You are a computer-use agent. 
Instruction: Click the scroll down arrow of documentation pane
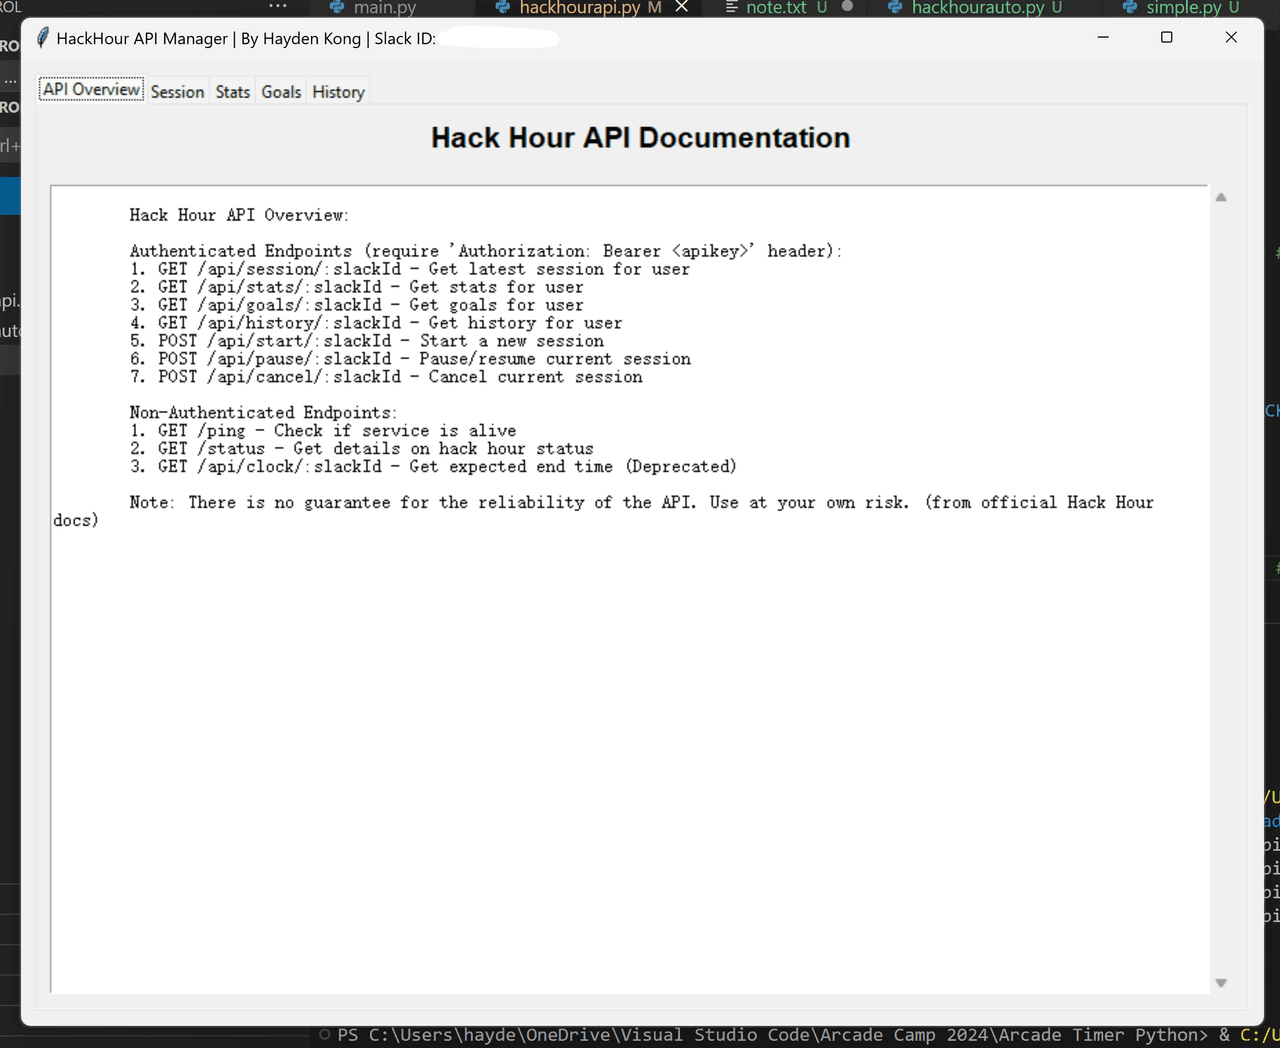[1221, 983]
